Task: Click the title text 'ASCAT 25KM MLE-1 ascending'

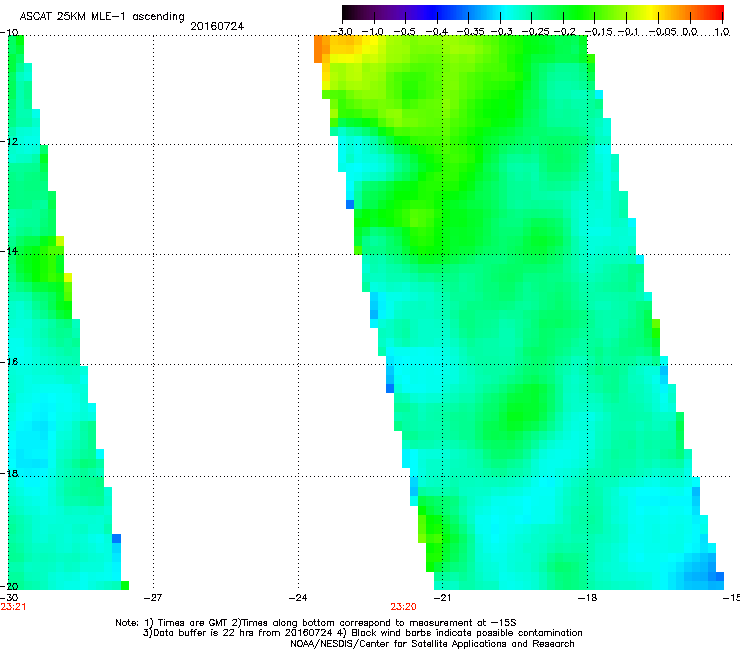Action: coord(102,17)
